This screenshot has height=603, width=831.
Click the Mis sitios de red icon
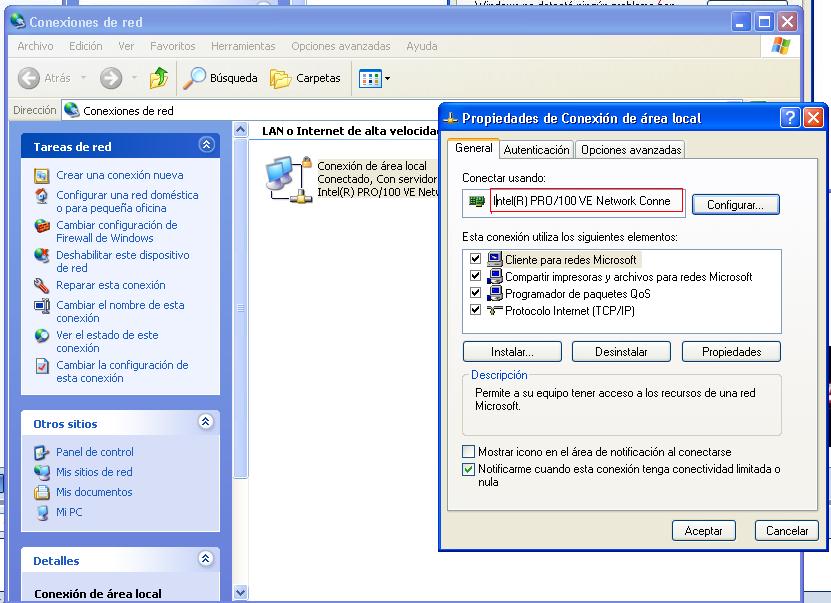[42, 472]
